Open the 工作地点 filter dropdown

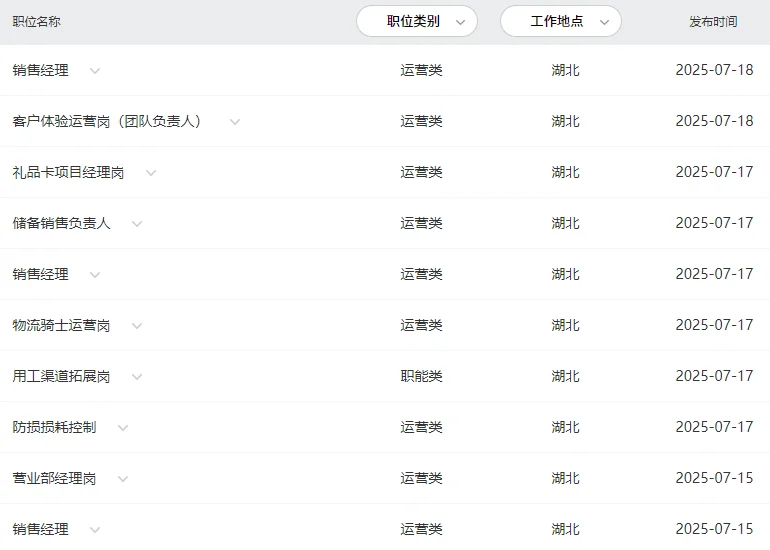click(x=561, y=21)
